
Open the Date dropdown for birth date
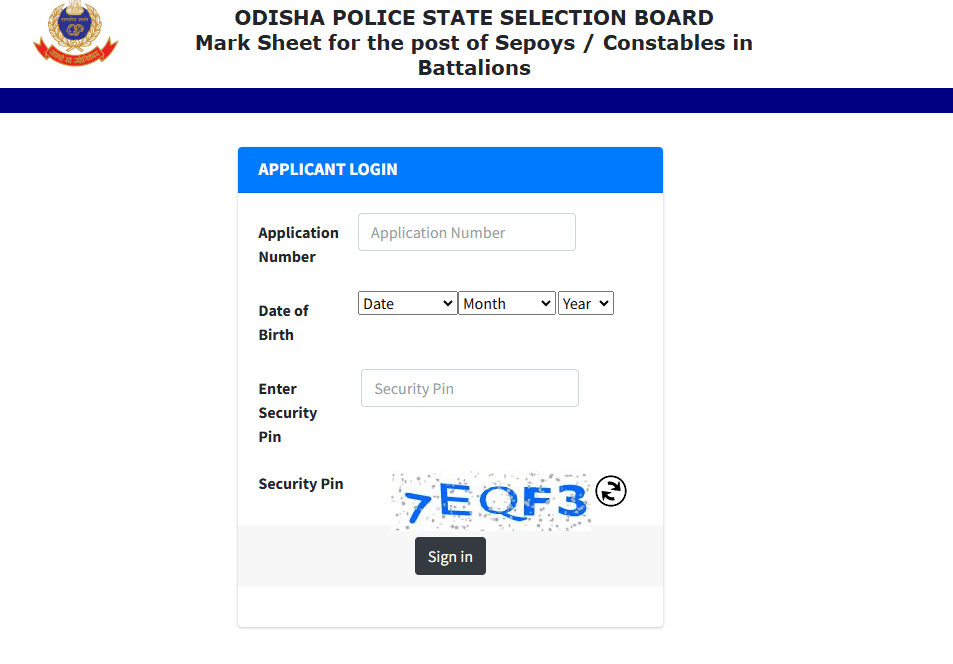pyautogui.click(x=407, y=303)
